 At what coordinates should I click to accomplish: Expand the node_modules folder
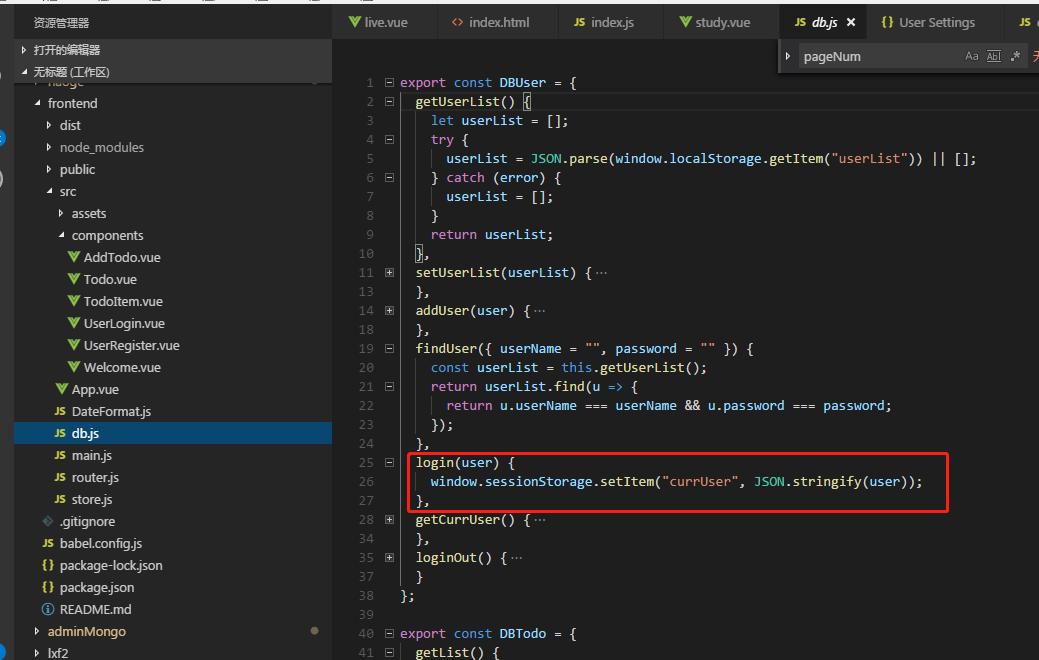(101, 147)
